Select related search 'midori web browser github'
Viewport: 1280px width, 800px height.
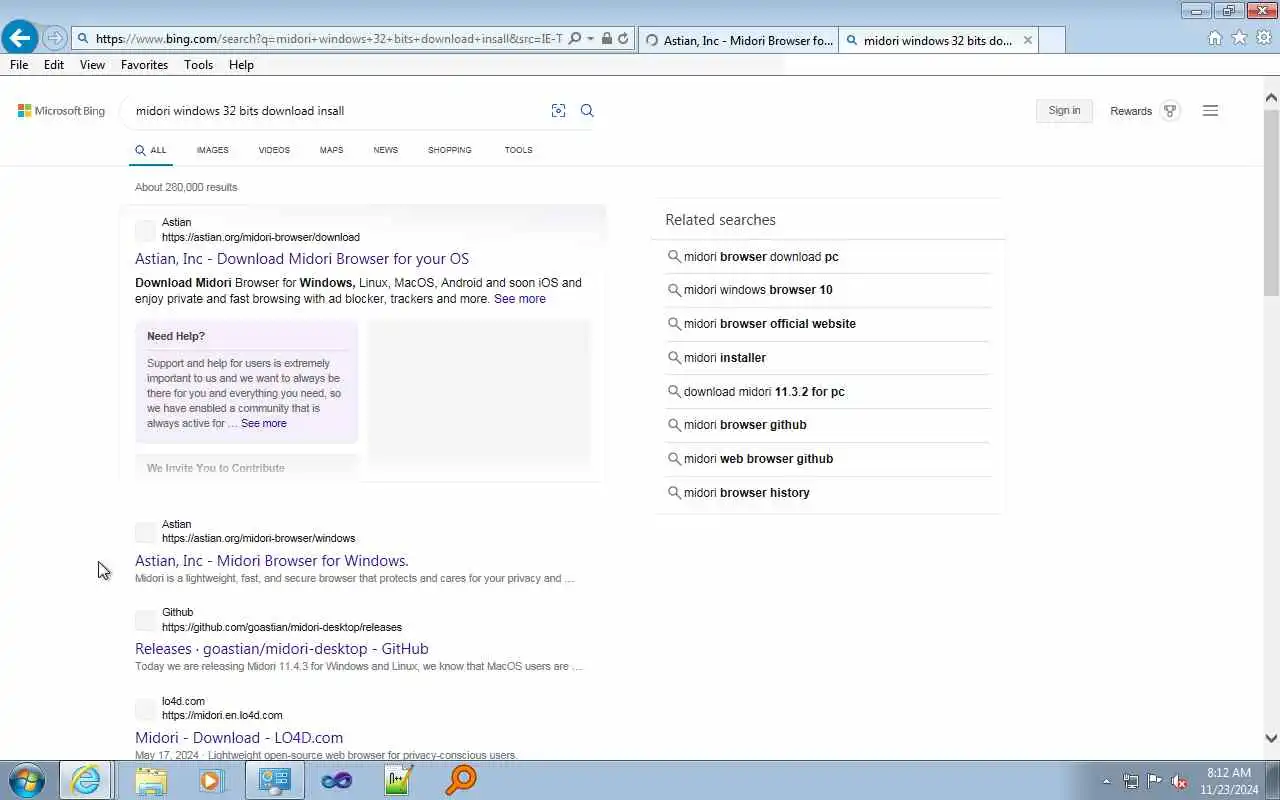(758, 459)
